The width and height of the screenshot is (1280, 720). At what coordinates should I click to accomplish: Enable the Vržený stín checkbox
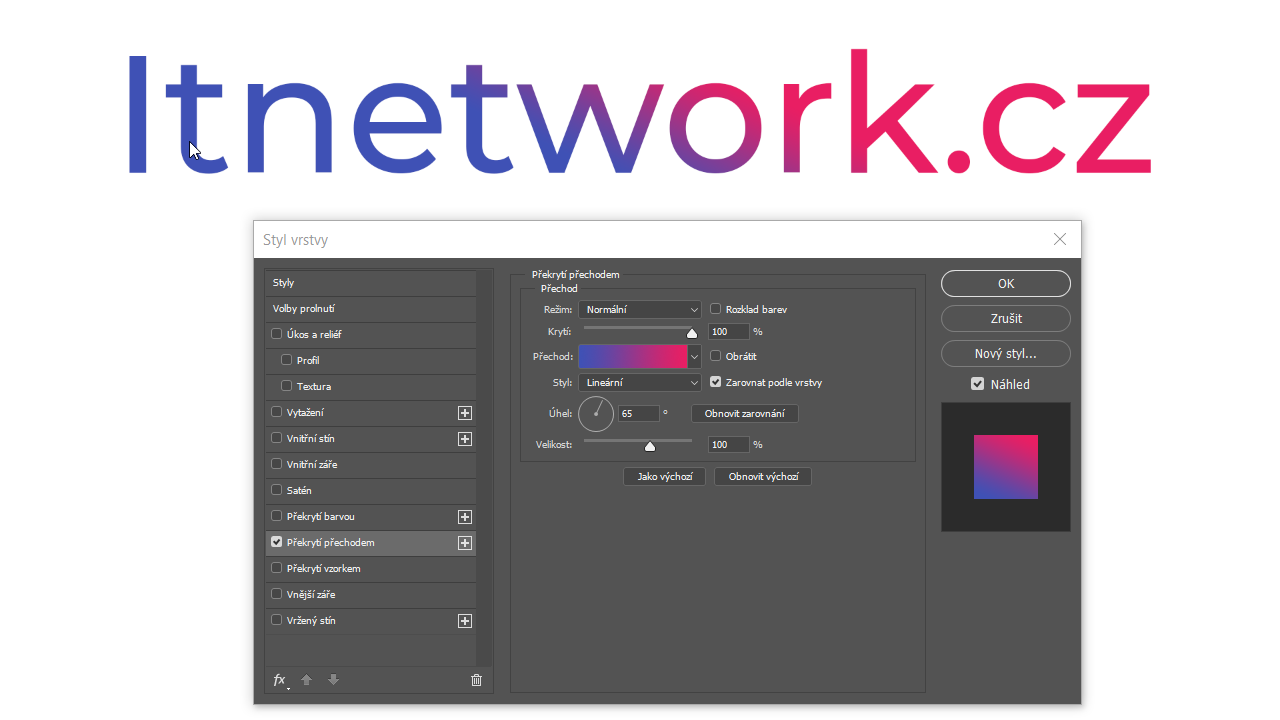click(x=277, y=620)
